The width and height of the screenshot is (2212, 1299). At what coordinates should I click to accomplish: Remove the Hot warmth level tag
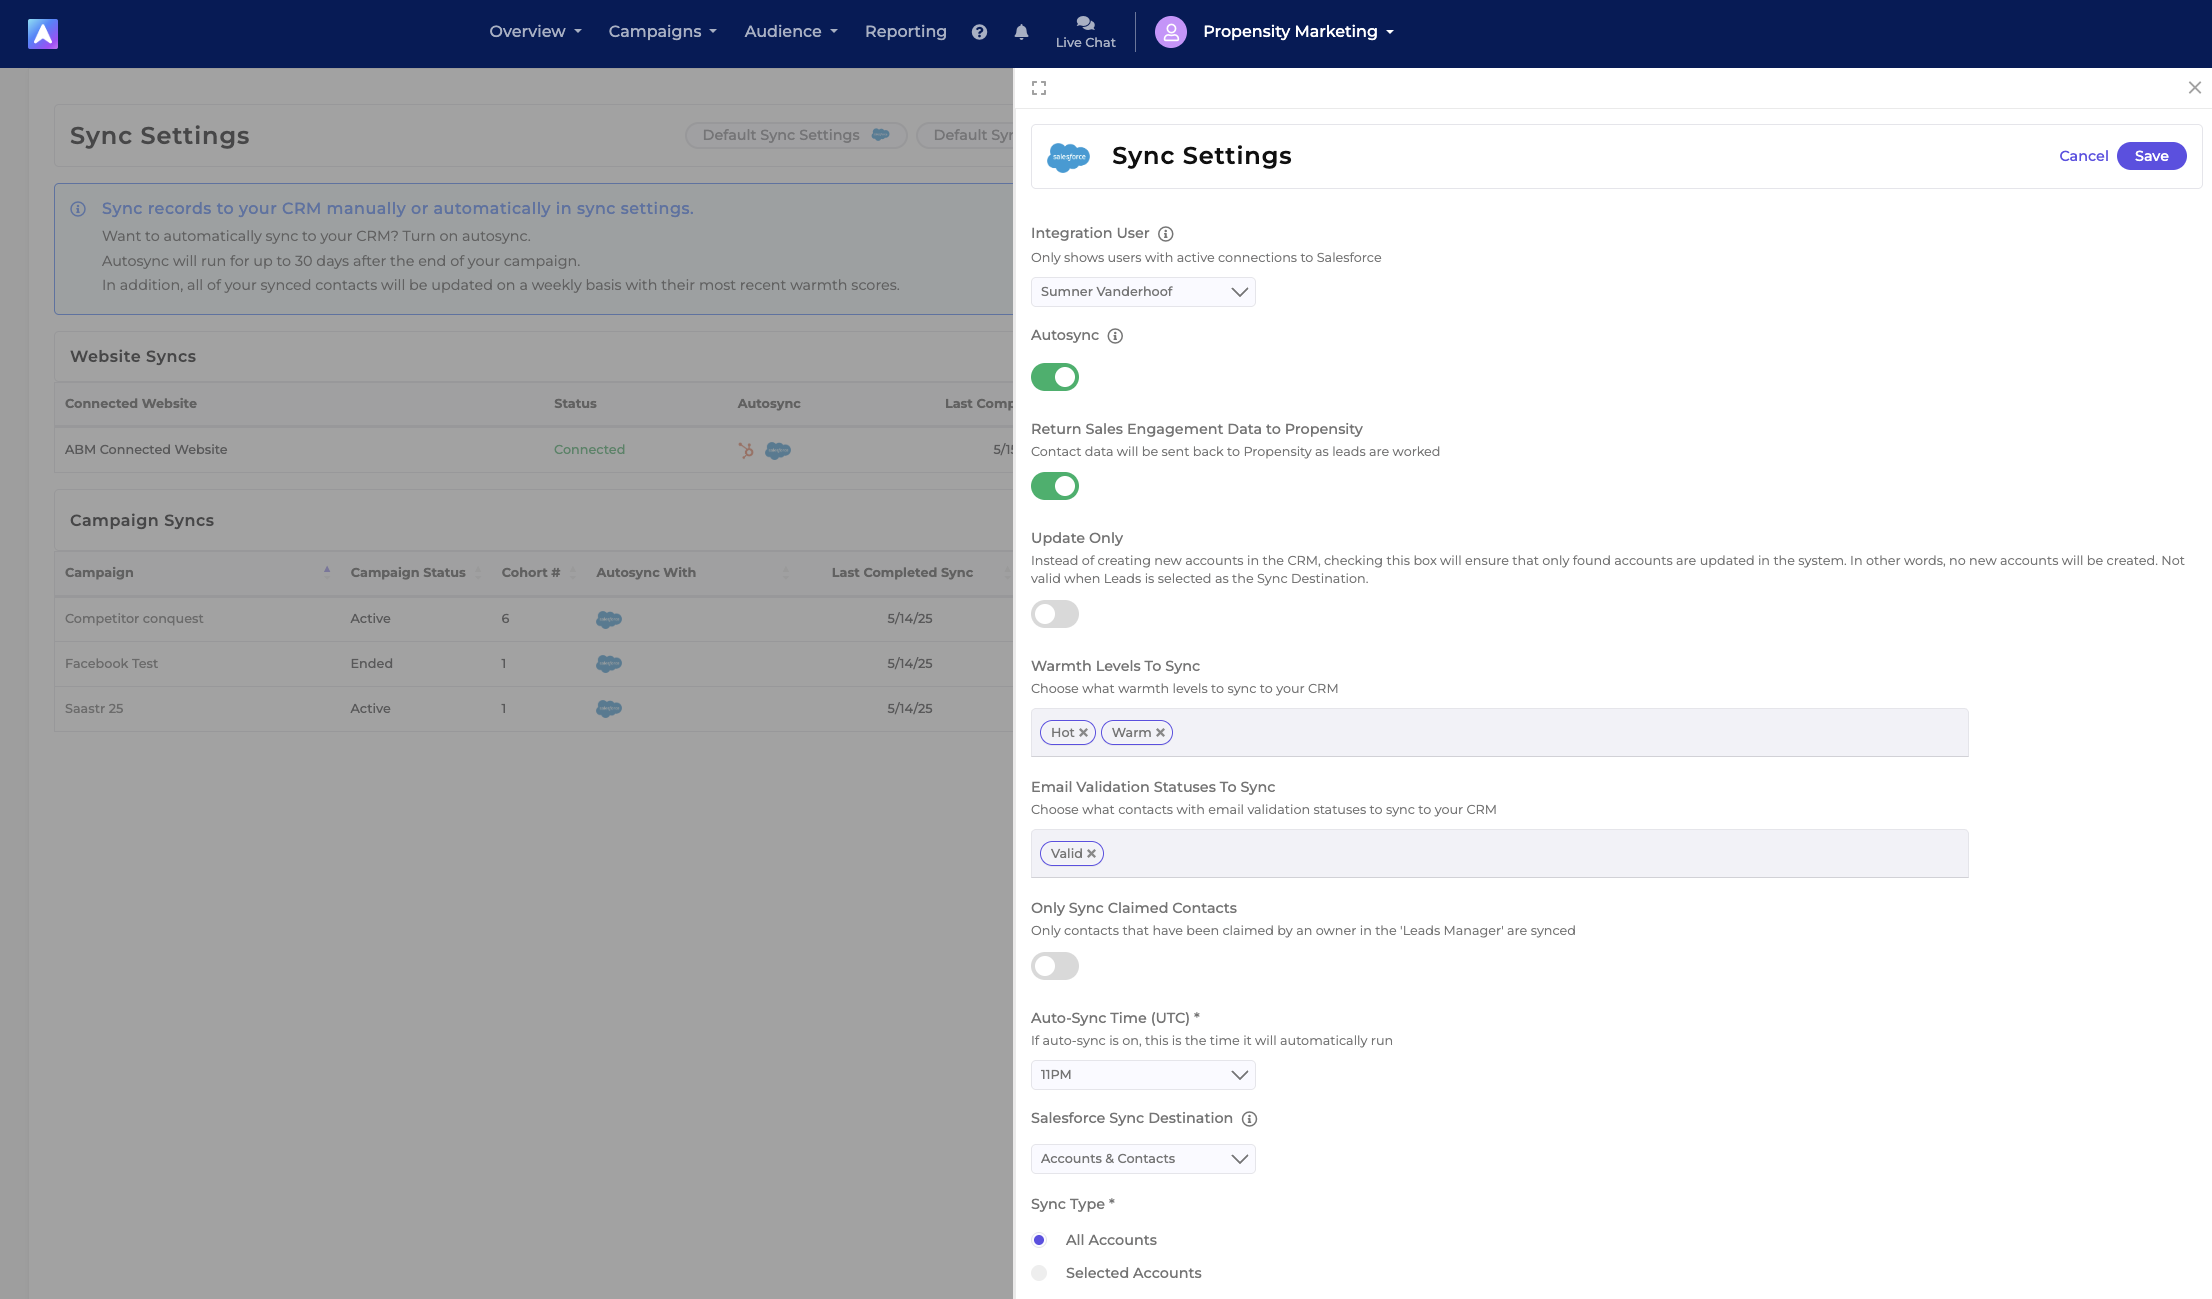pyautogui.click(x=1083, y=733)
